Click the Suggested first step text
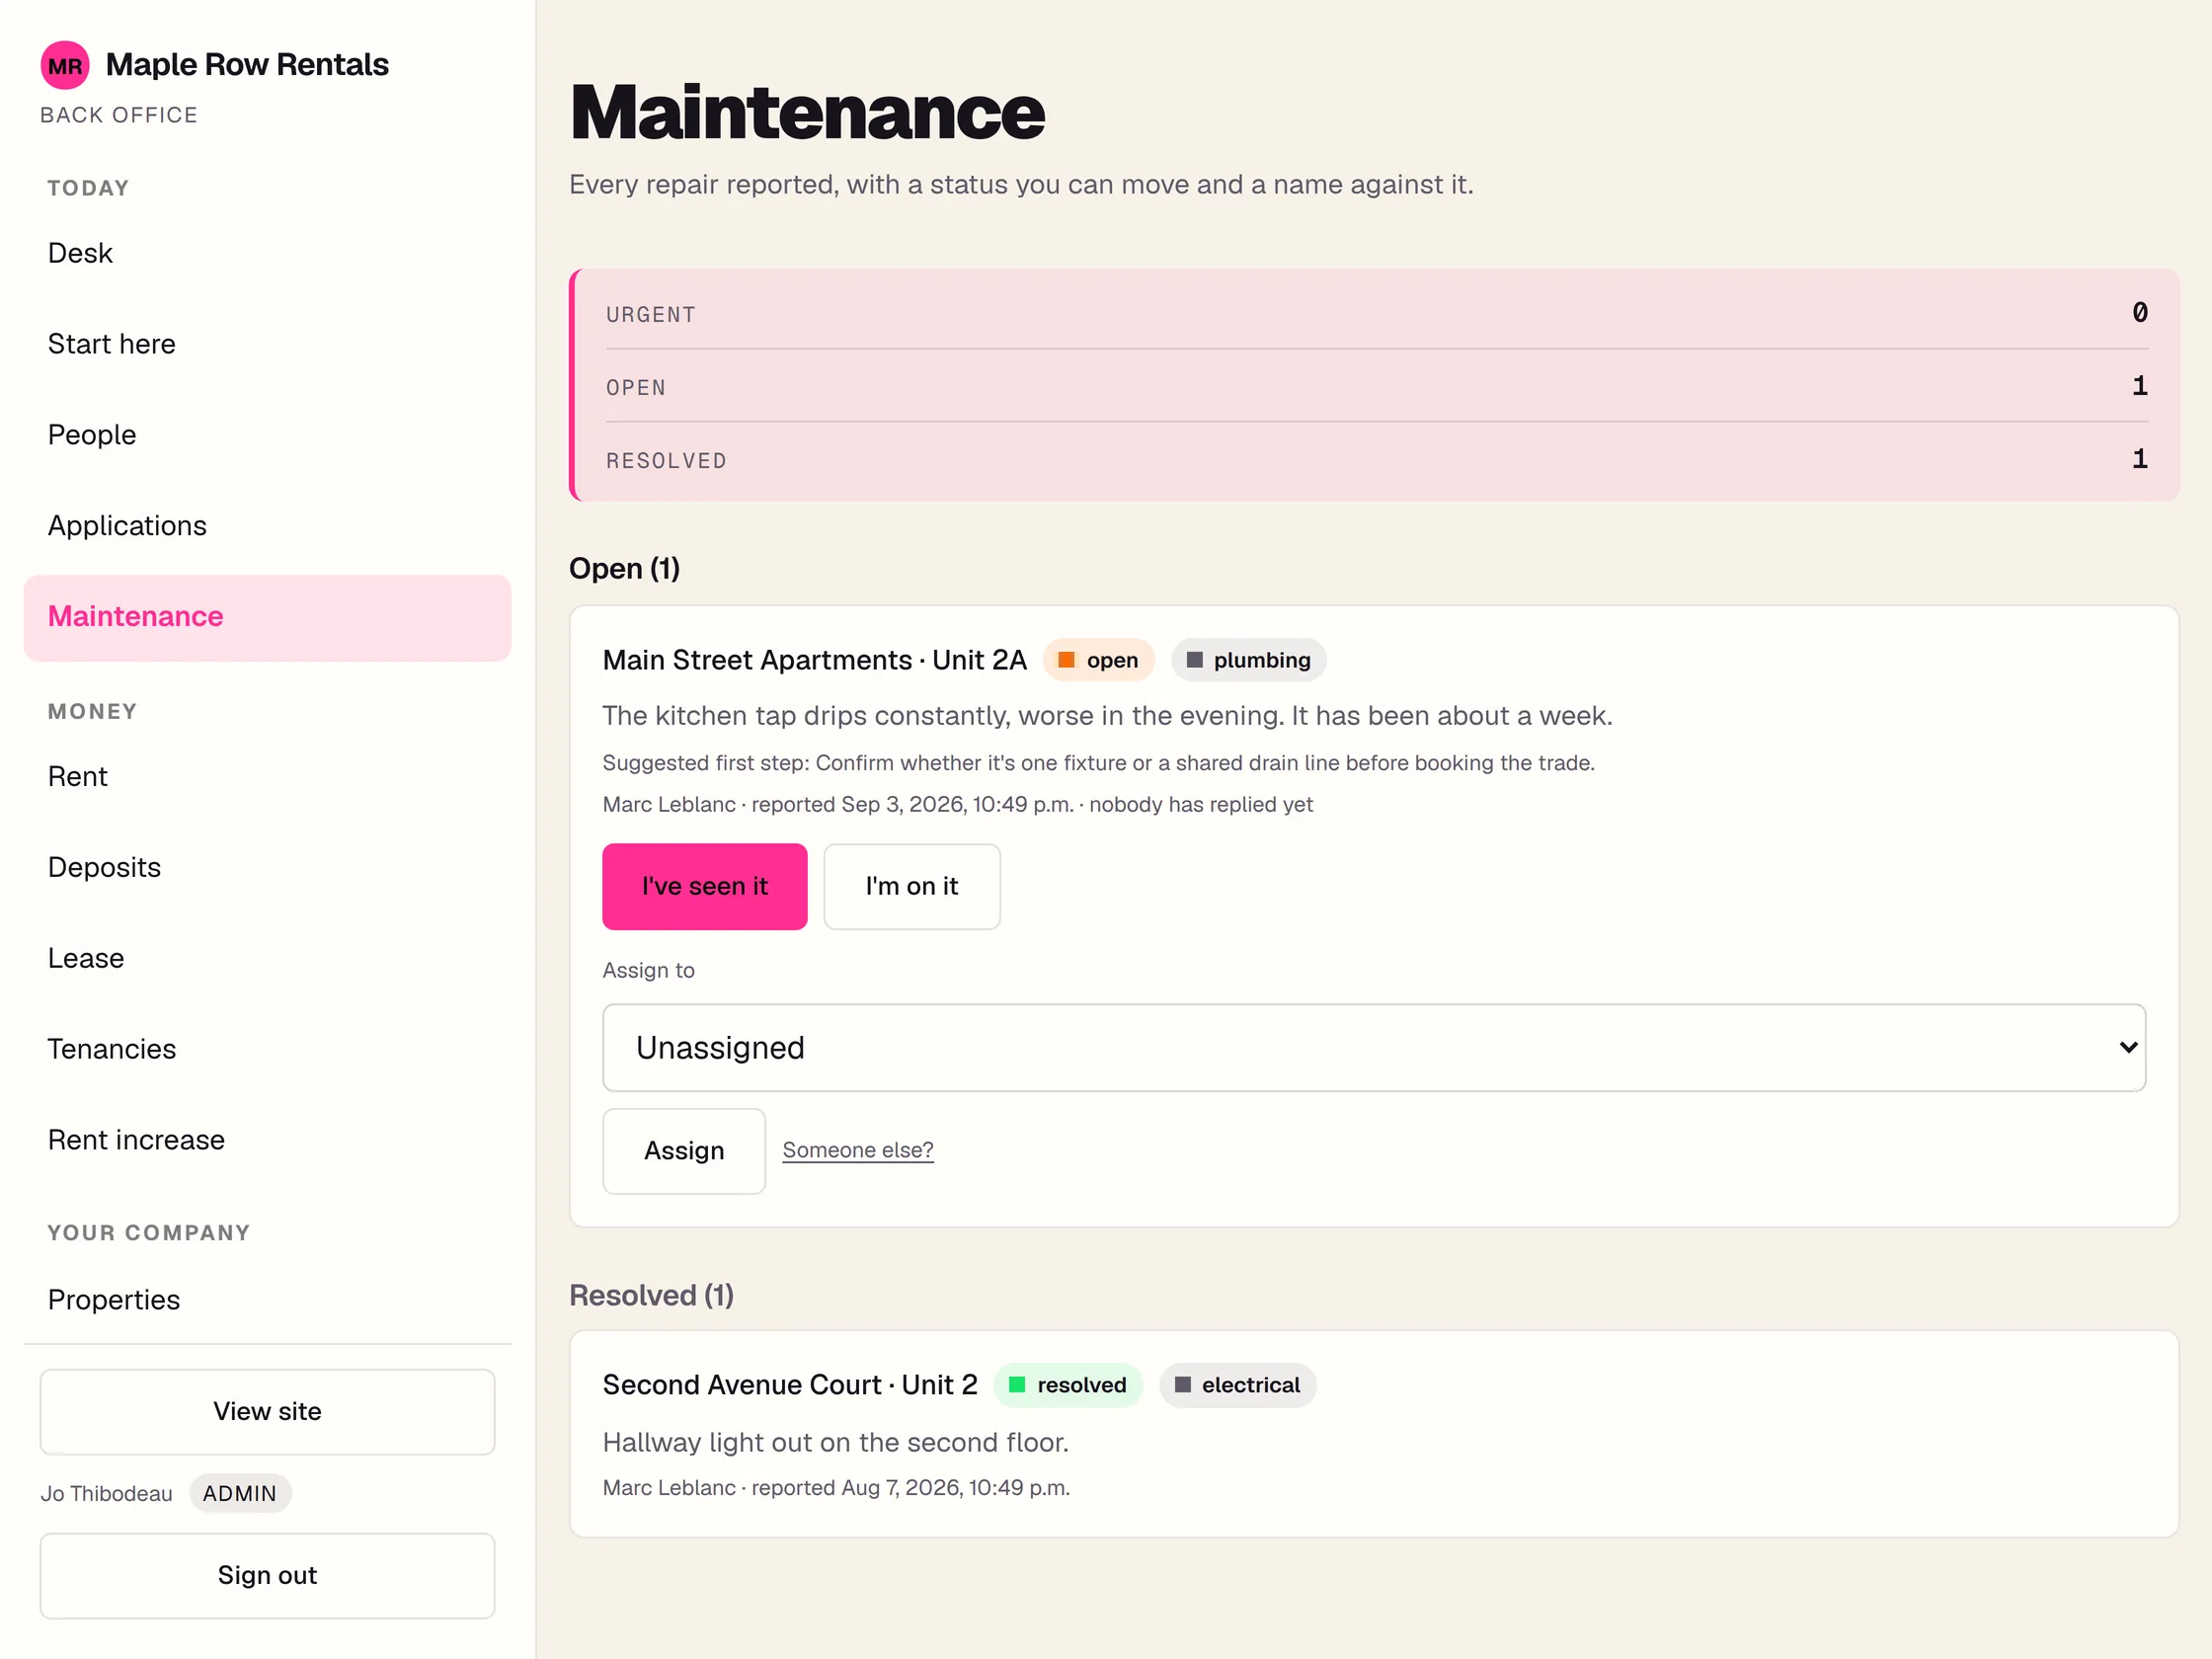This screenshot has width=2212, height=1659. coord(1098,763)
